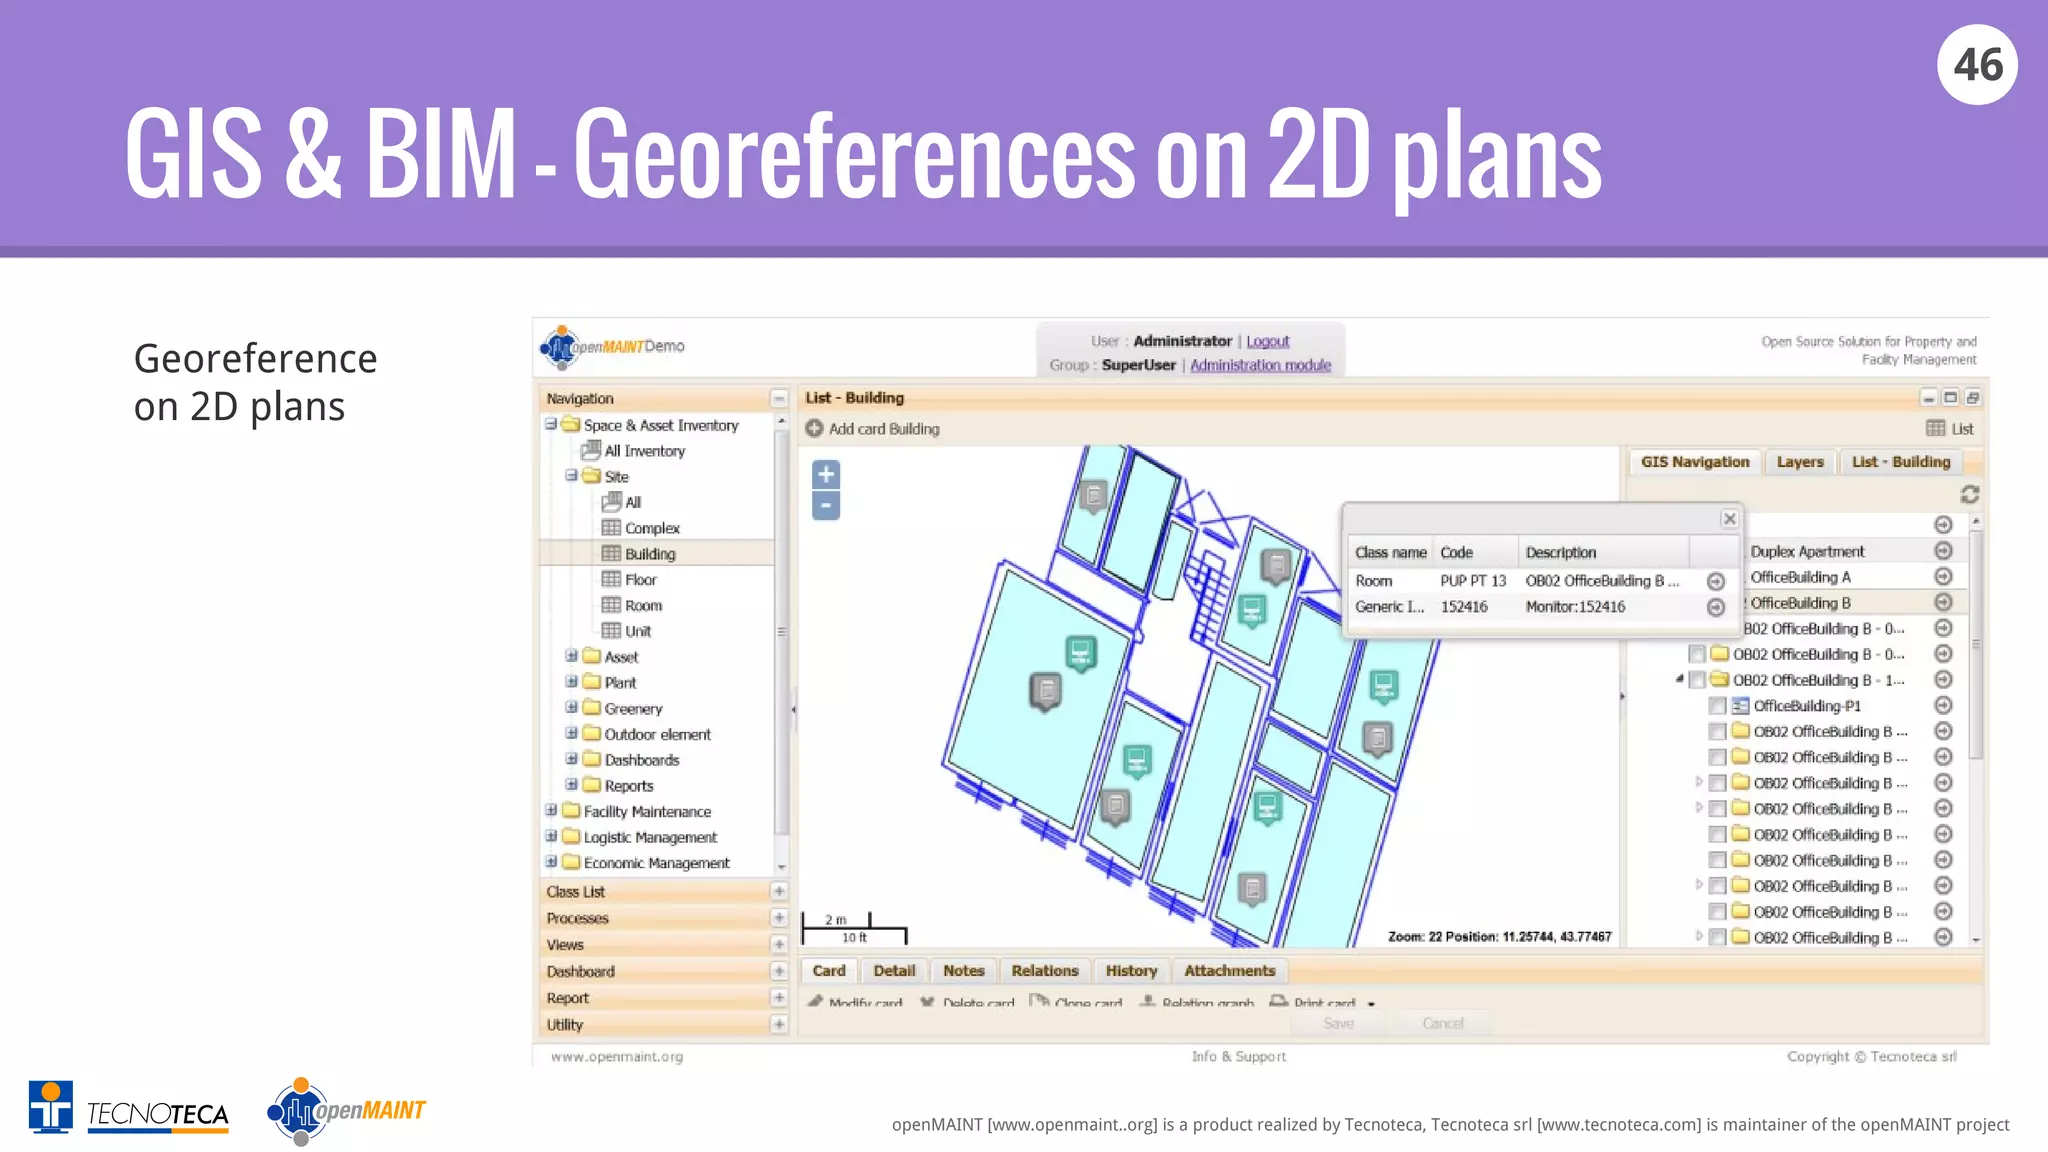Open the Detail tab
This screenshot has height=1152, width=2048.
tap(894, 970)
